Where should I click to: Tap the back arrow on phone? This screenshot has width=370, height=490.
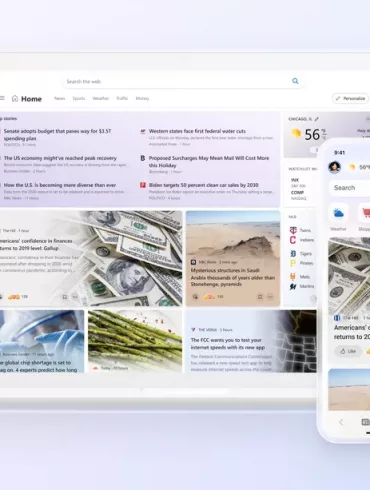341,422
